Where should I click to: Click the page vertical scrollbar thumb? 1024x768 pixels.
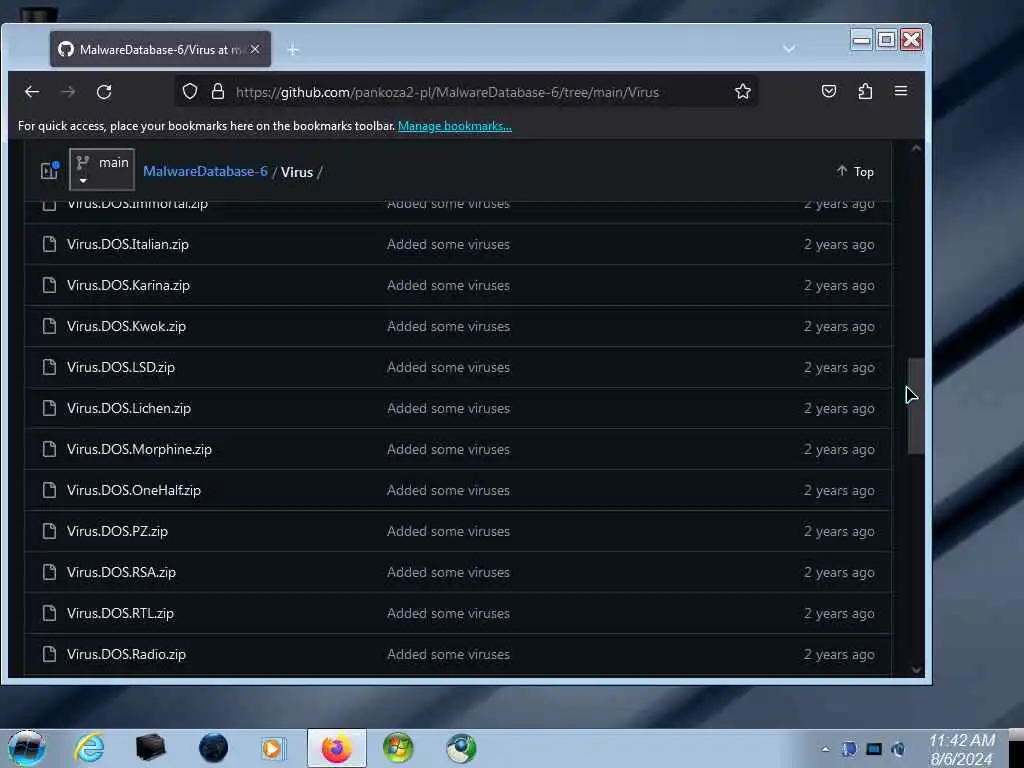coord(916,406)
